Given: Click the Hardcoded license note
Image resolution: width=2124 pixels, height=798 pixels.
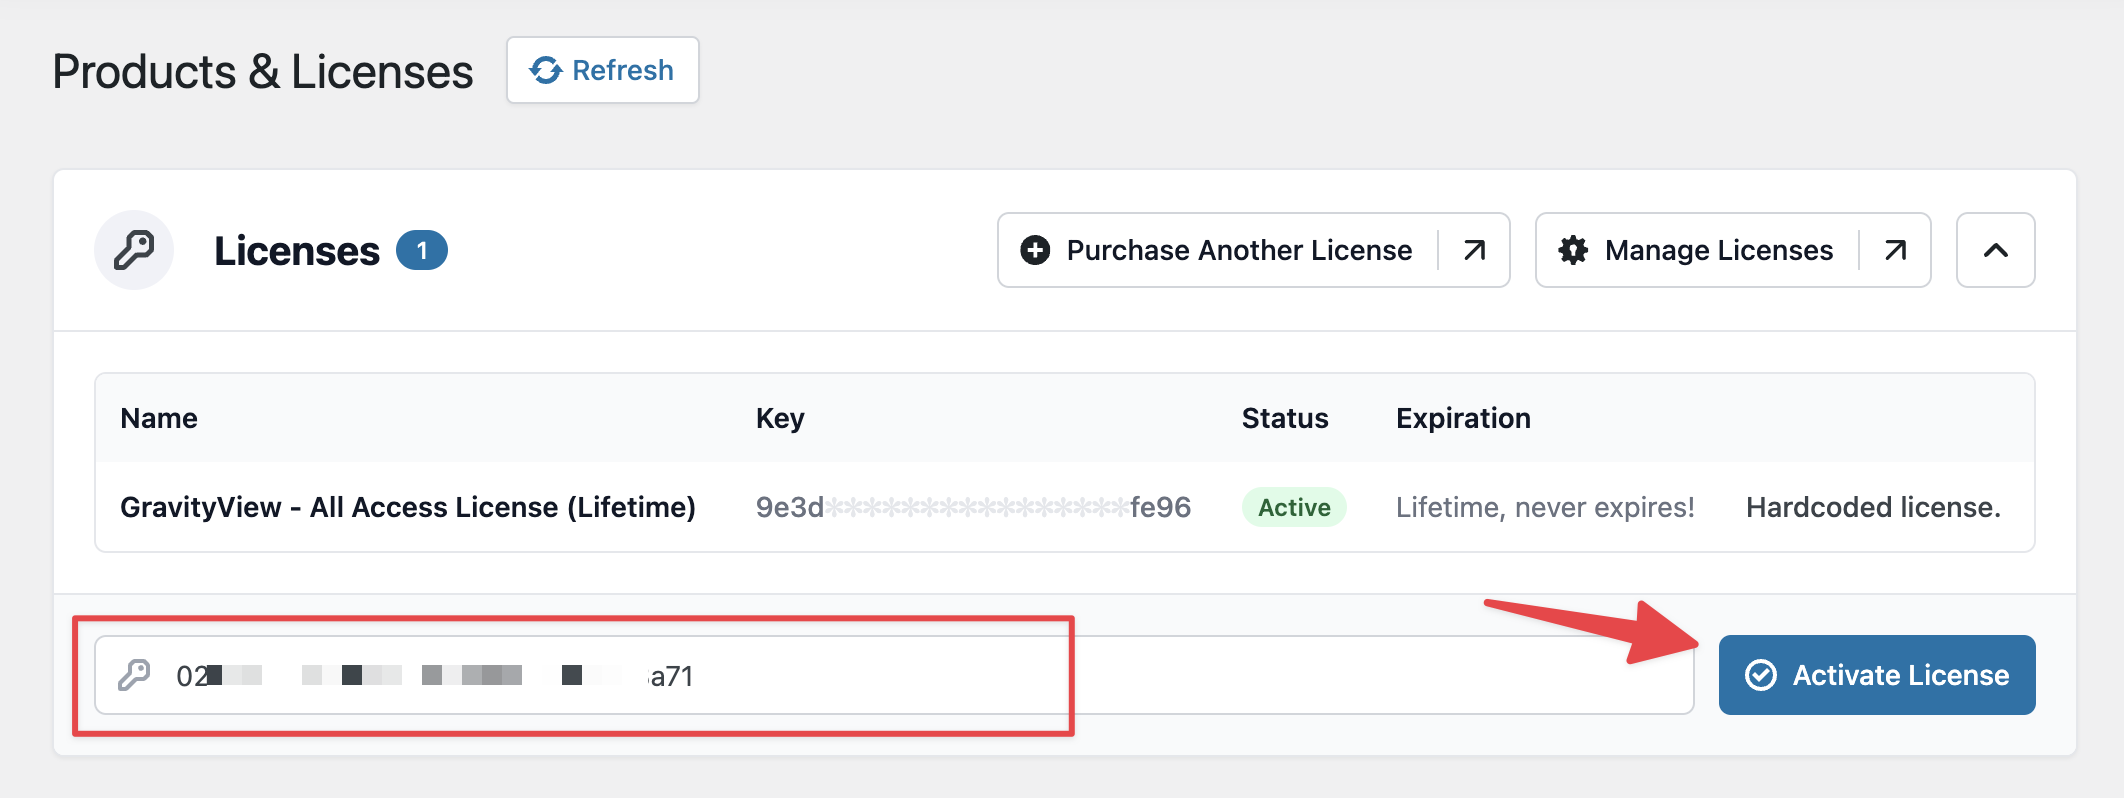Looking at the screenshot, I should click(1873, 507).
